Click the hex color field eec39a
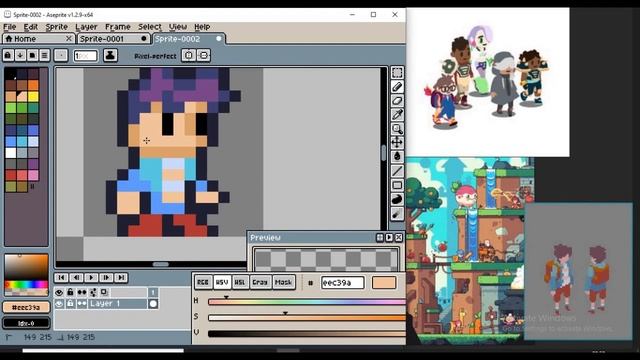The image size is (640, 360). [342, 282]
